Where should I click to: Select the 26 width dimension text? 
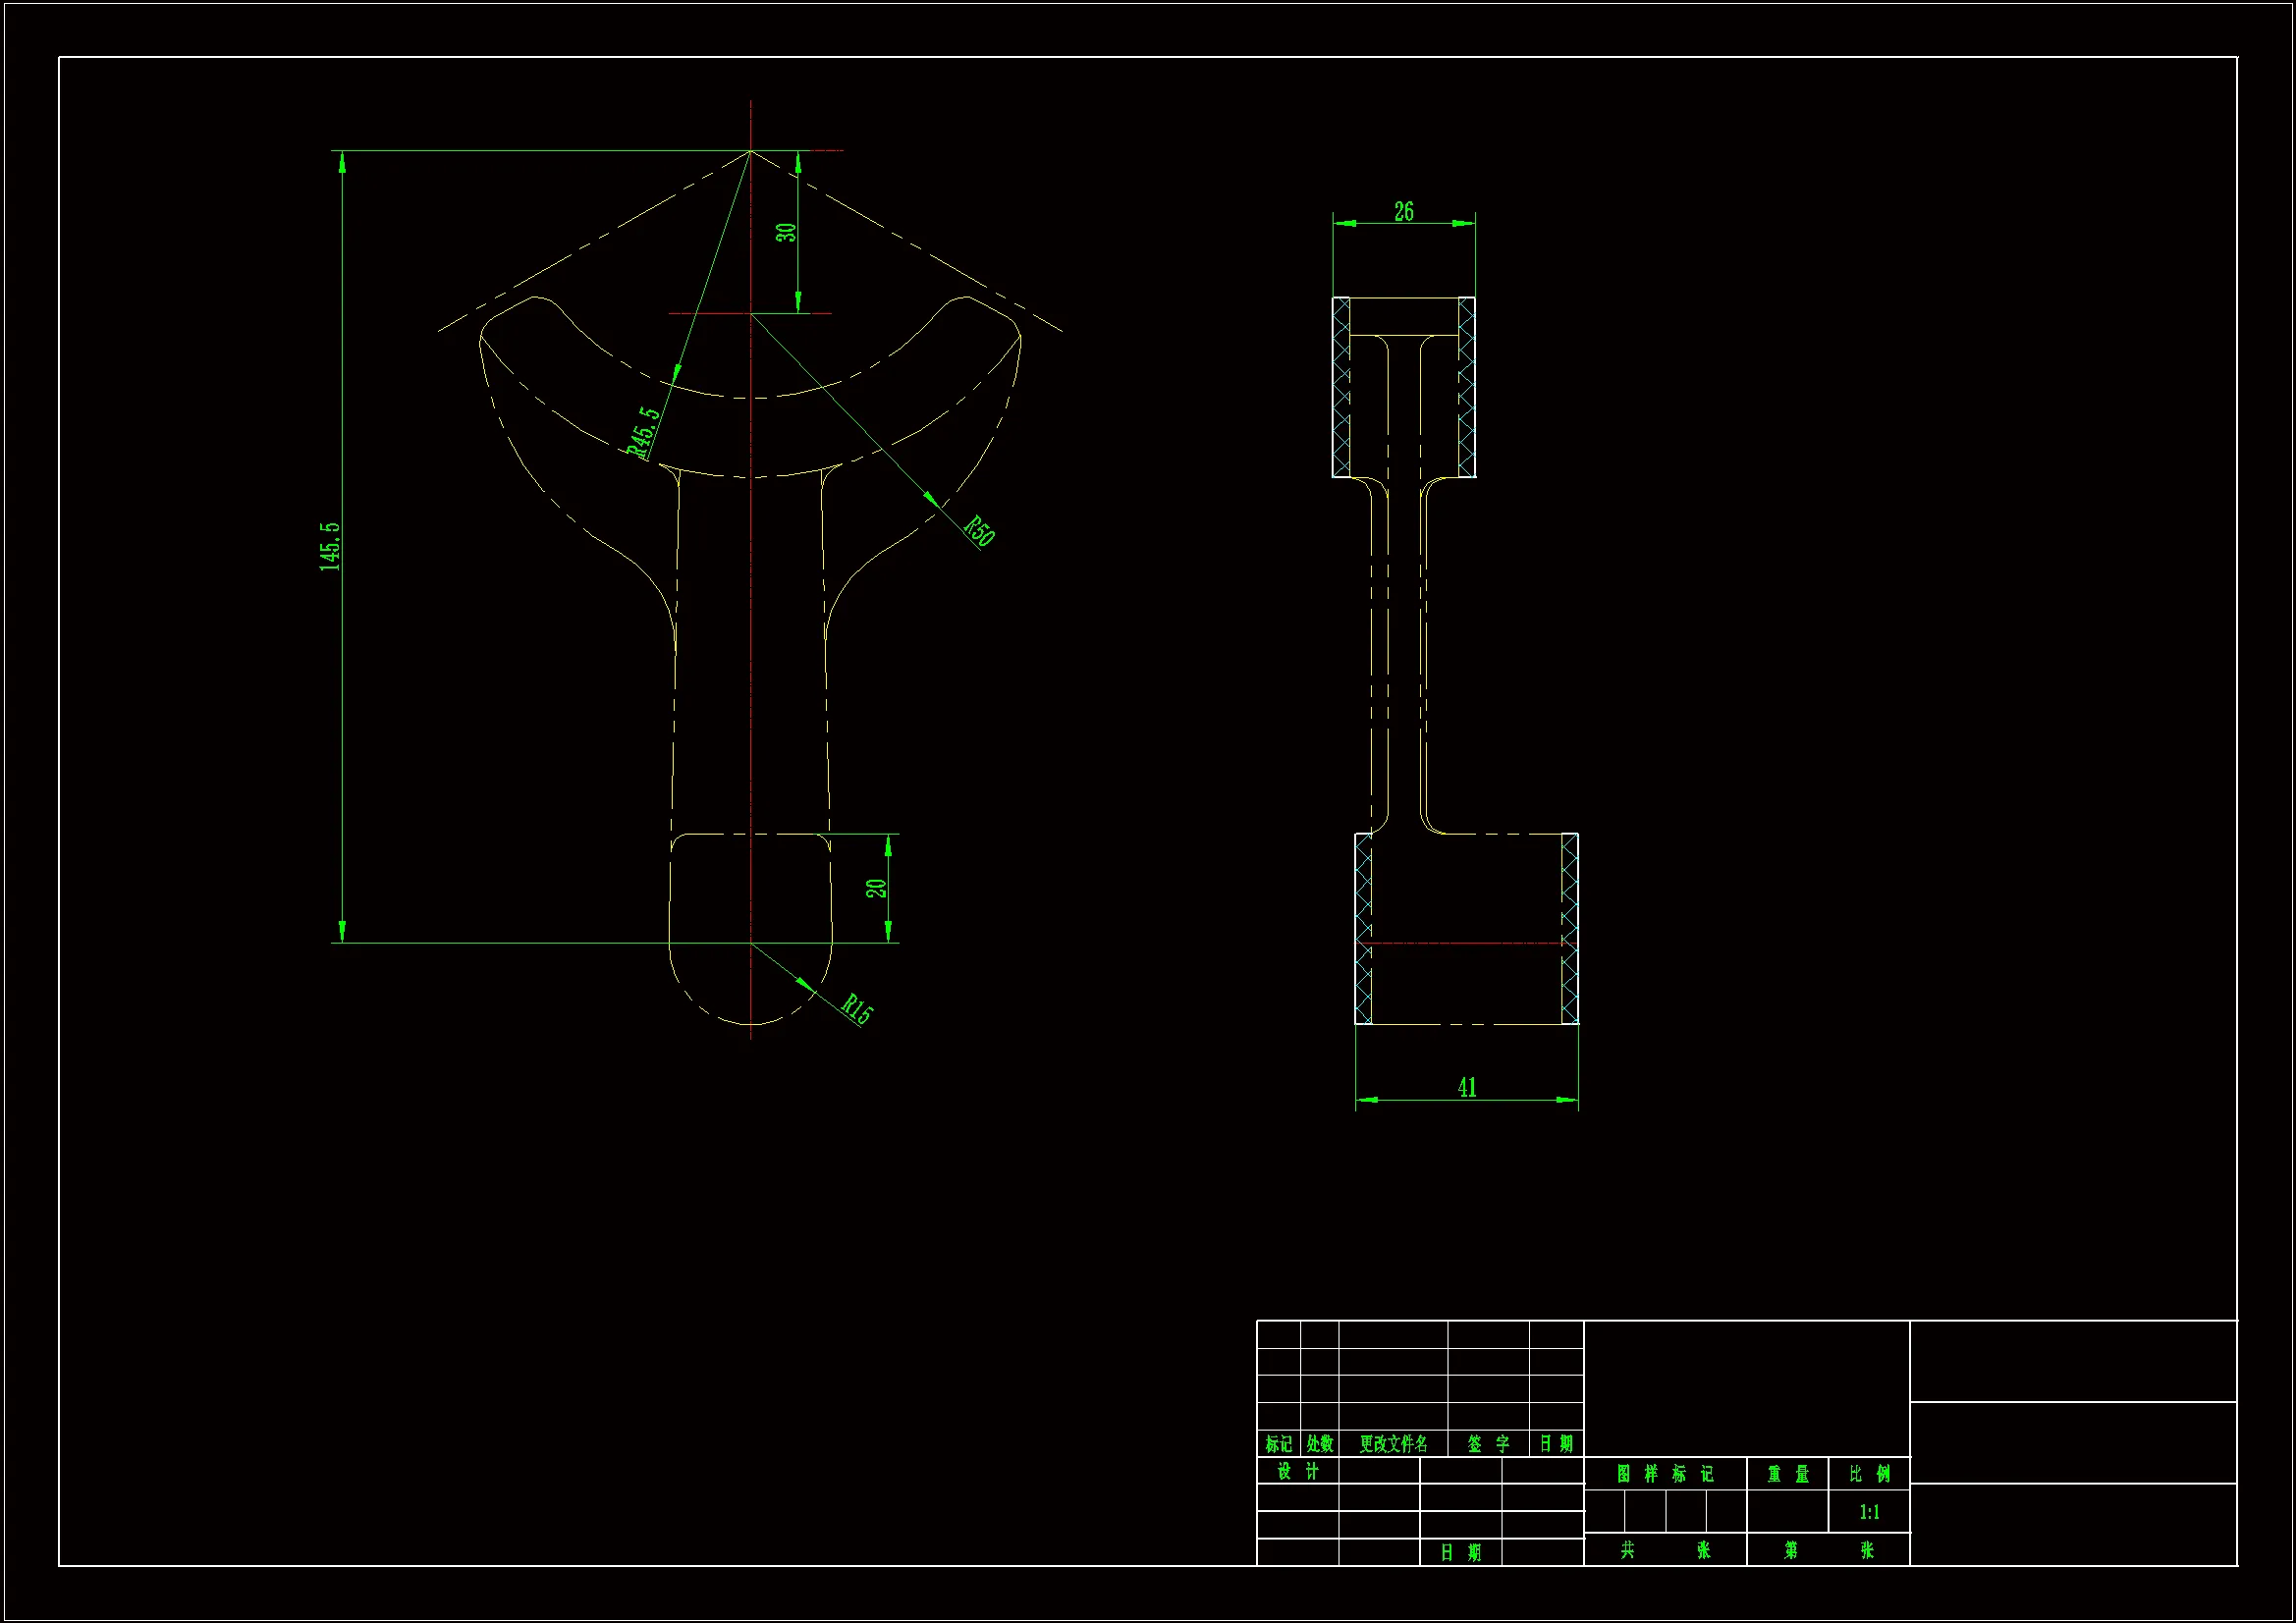pos(1403,211)
